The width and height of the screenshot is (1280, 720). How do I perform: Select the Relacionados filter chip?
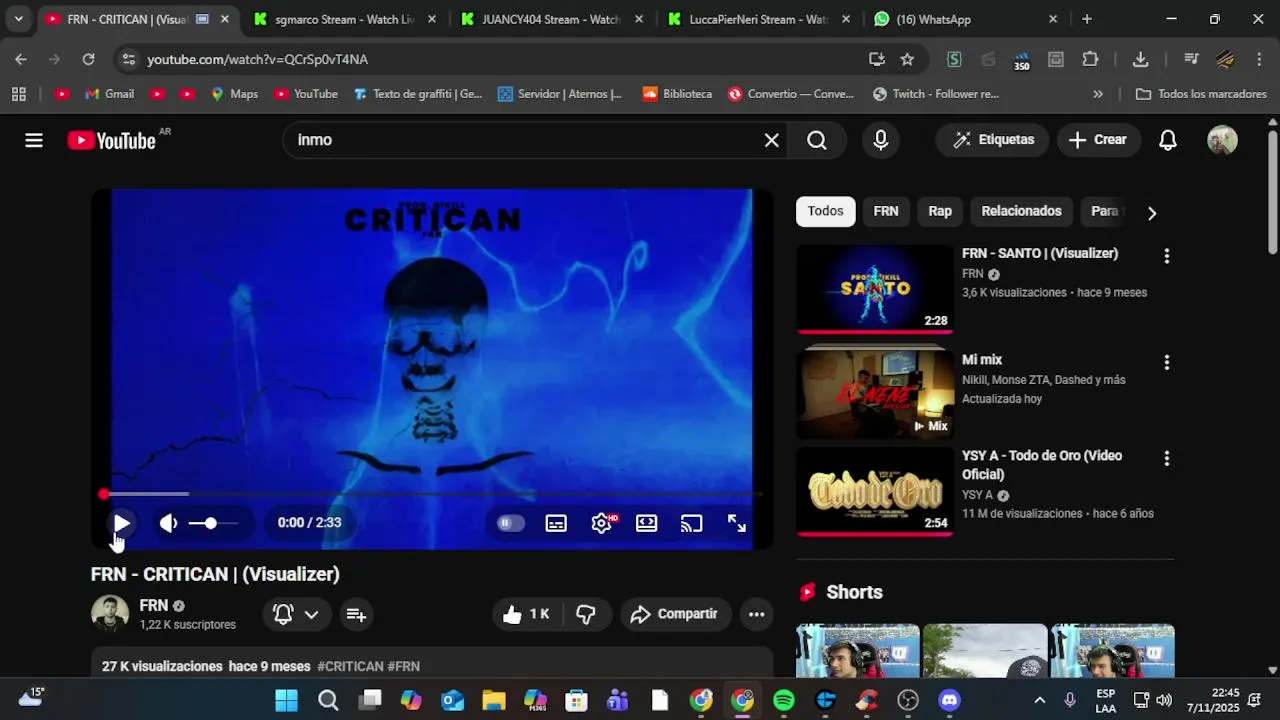point(1021,211)
